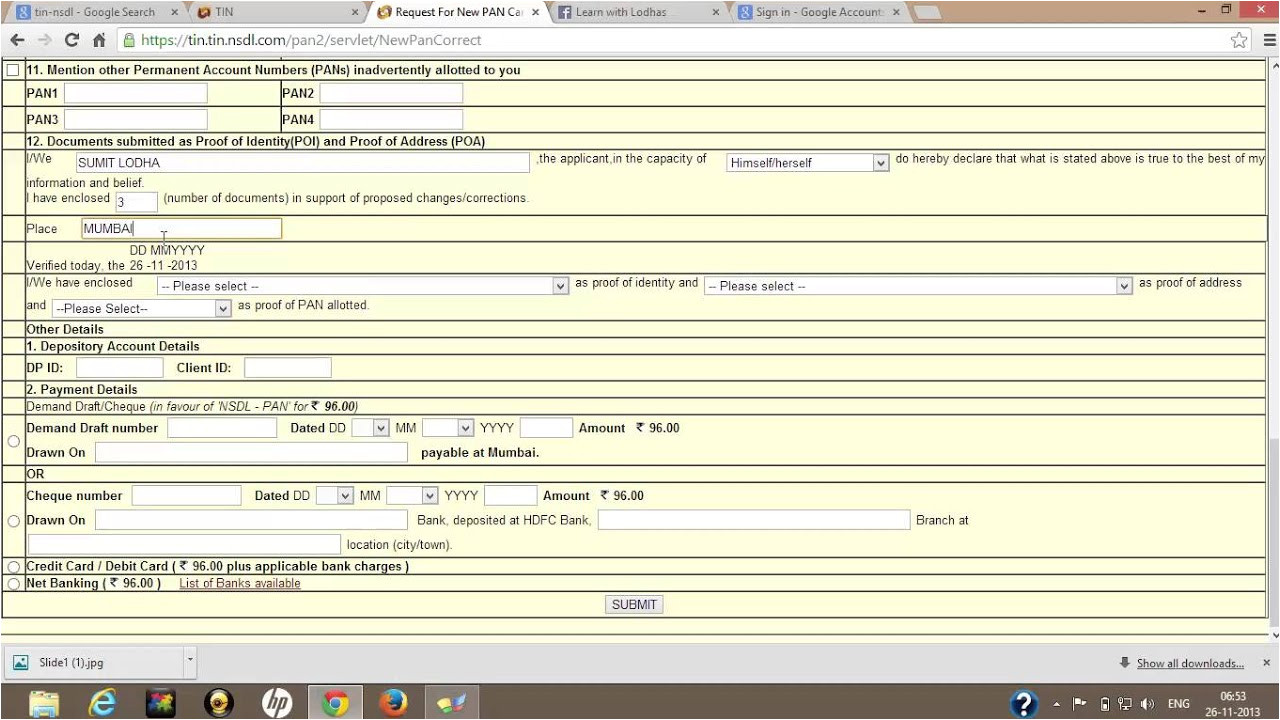This screenshot has height=720, width=1280.
Task: Click the HP icon in taskbar
Action: click(277, 704)
